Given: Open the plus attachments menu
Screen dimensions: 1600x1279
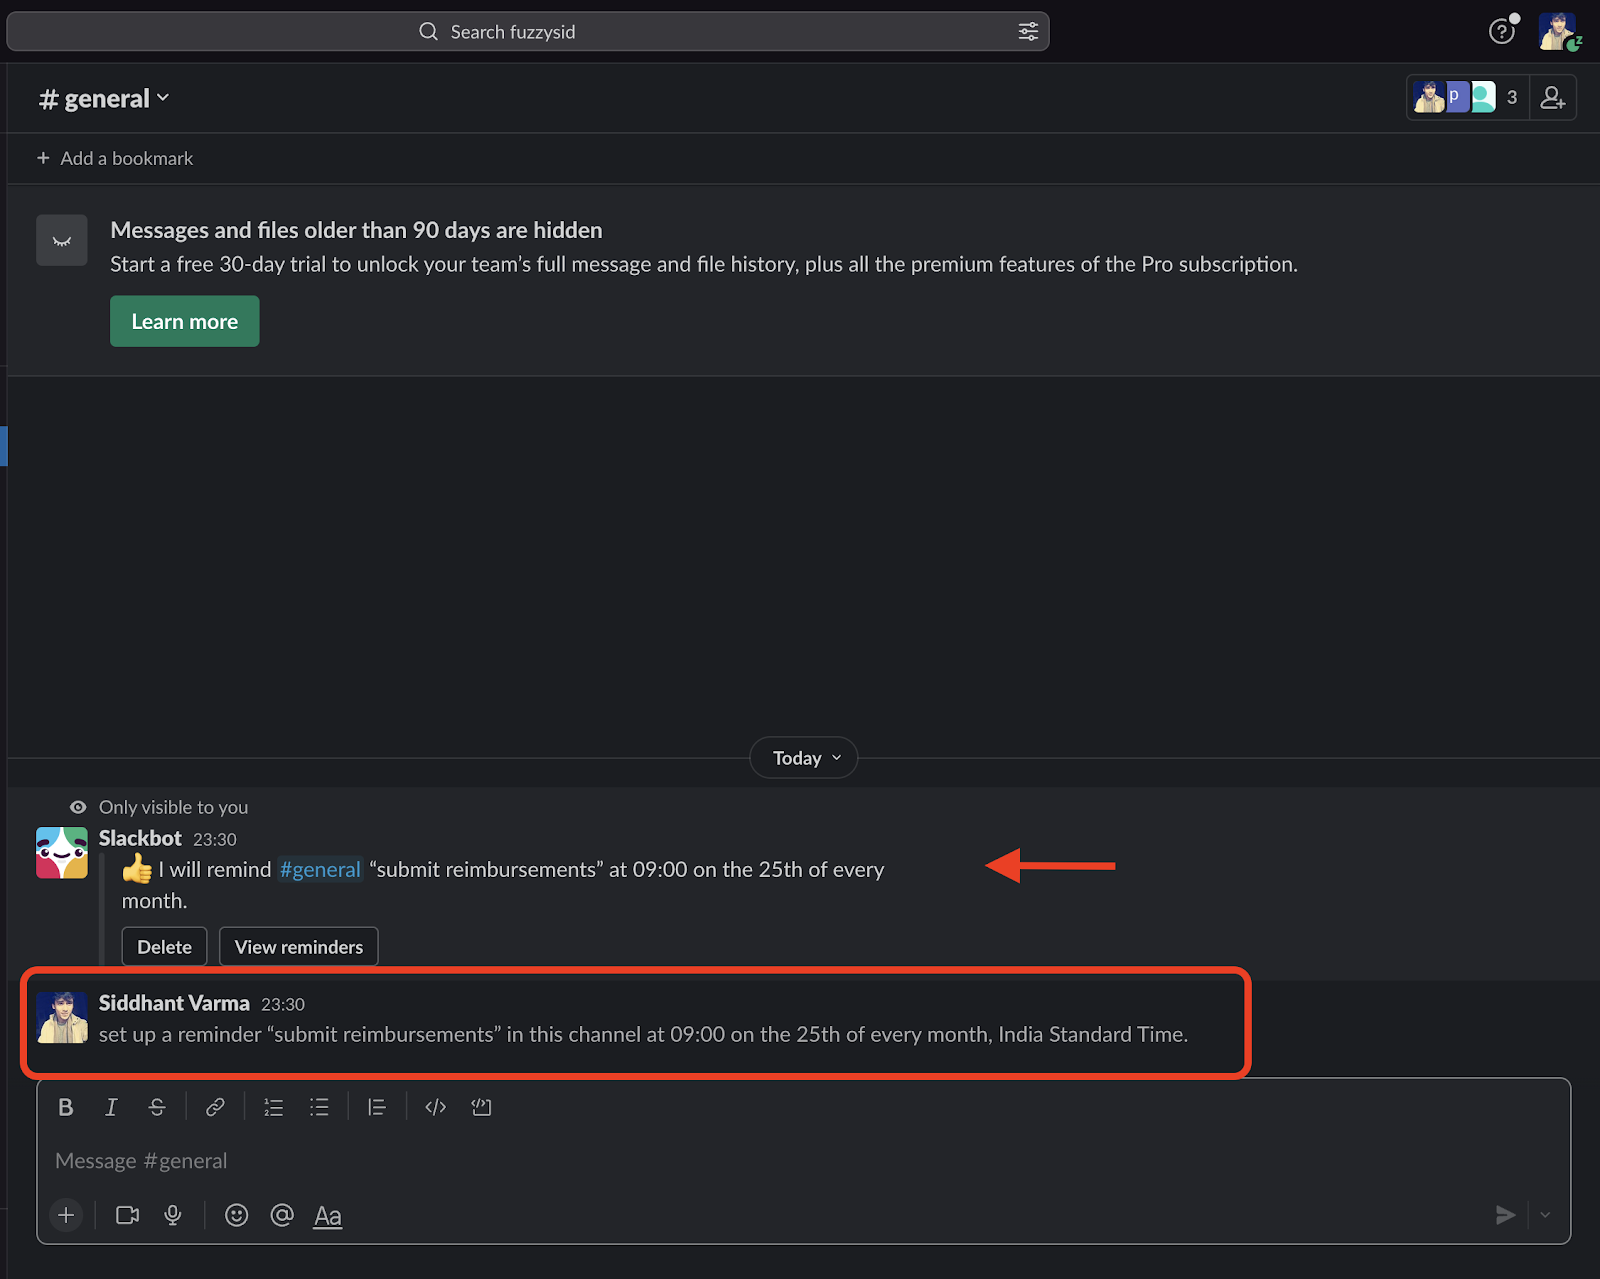Looking at the screenshot, I should tap(66, 1215).
